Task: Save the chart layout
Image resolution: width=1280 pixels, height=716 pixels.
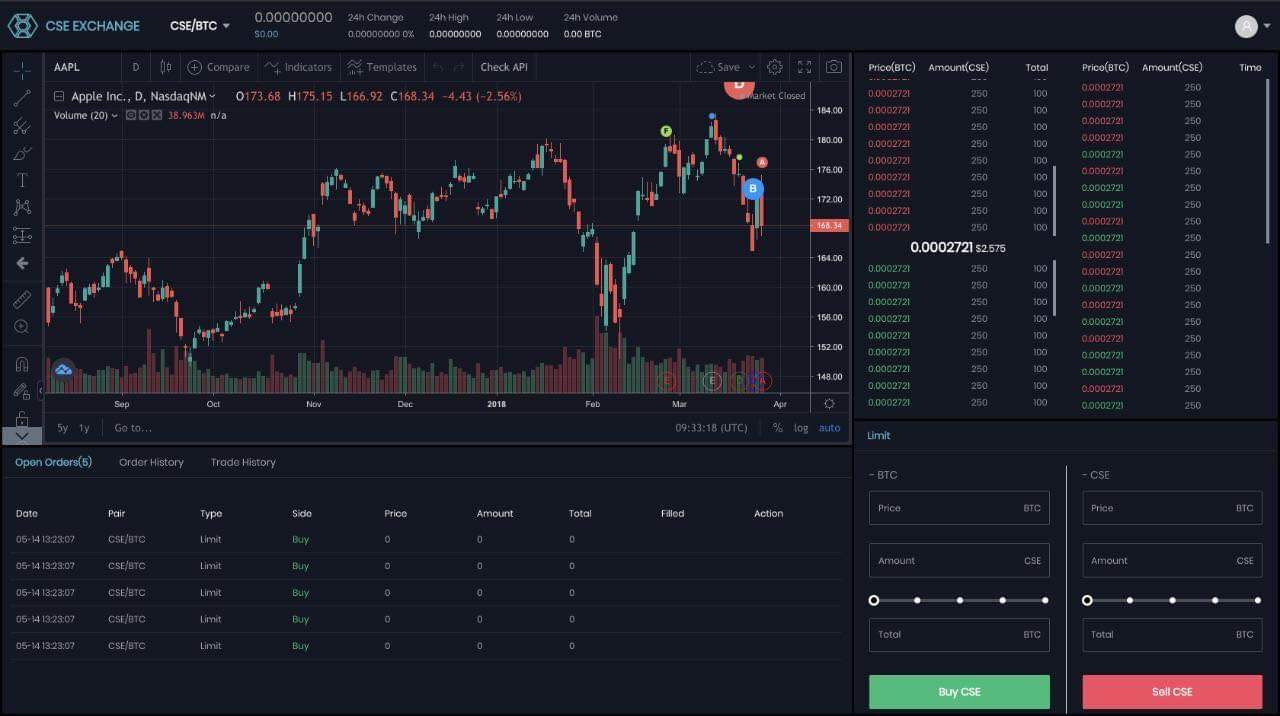Action: point(719,67)
